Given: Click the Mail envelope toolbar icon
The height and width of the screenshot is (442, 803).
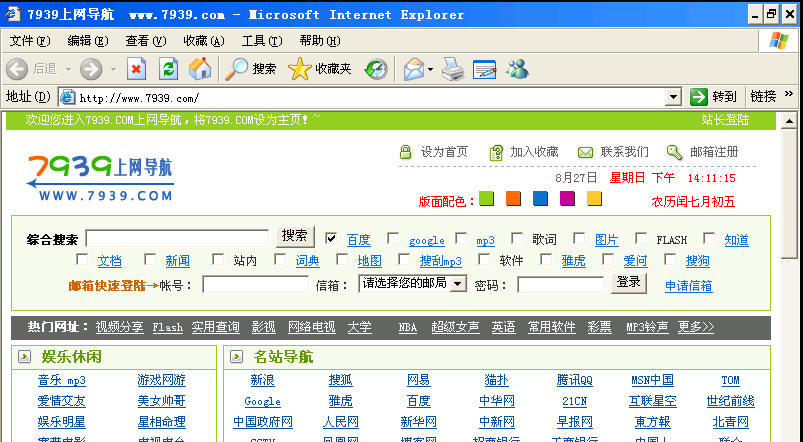Looking at the screenshot, I should click(414, 69).
